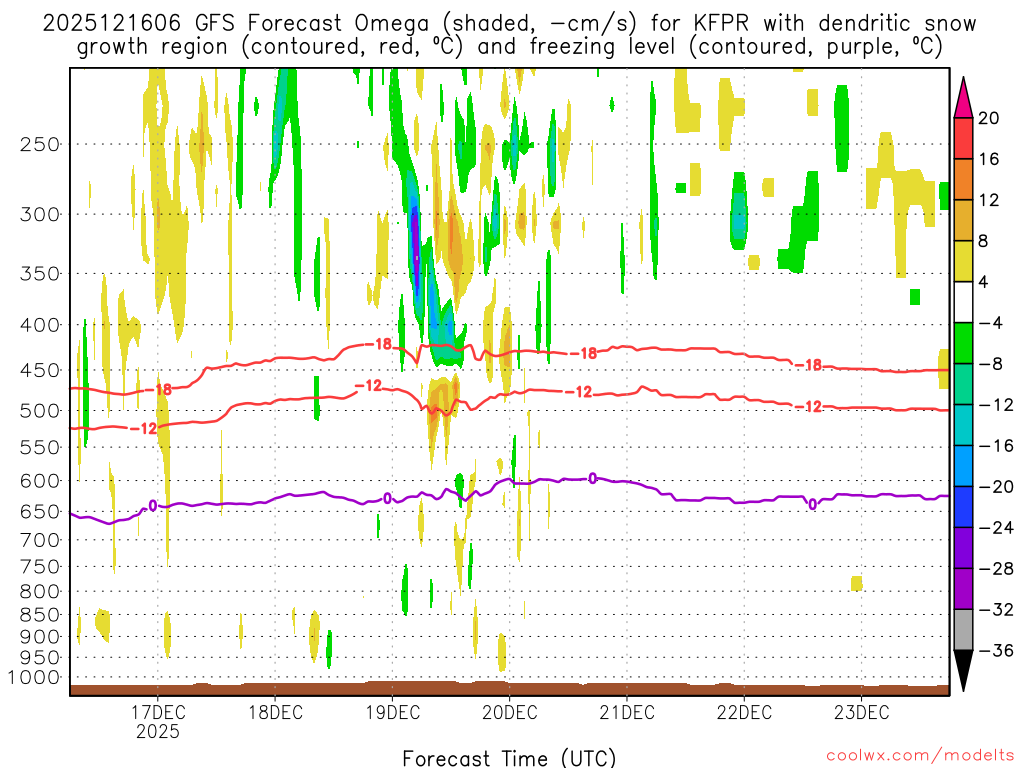
Task: Click the 700 pressure level label
Action: 40,540
